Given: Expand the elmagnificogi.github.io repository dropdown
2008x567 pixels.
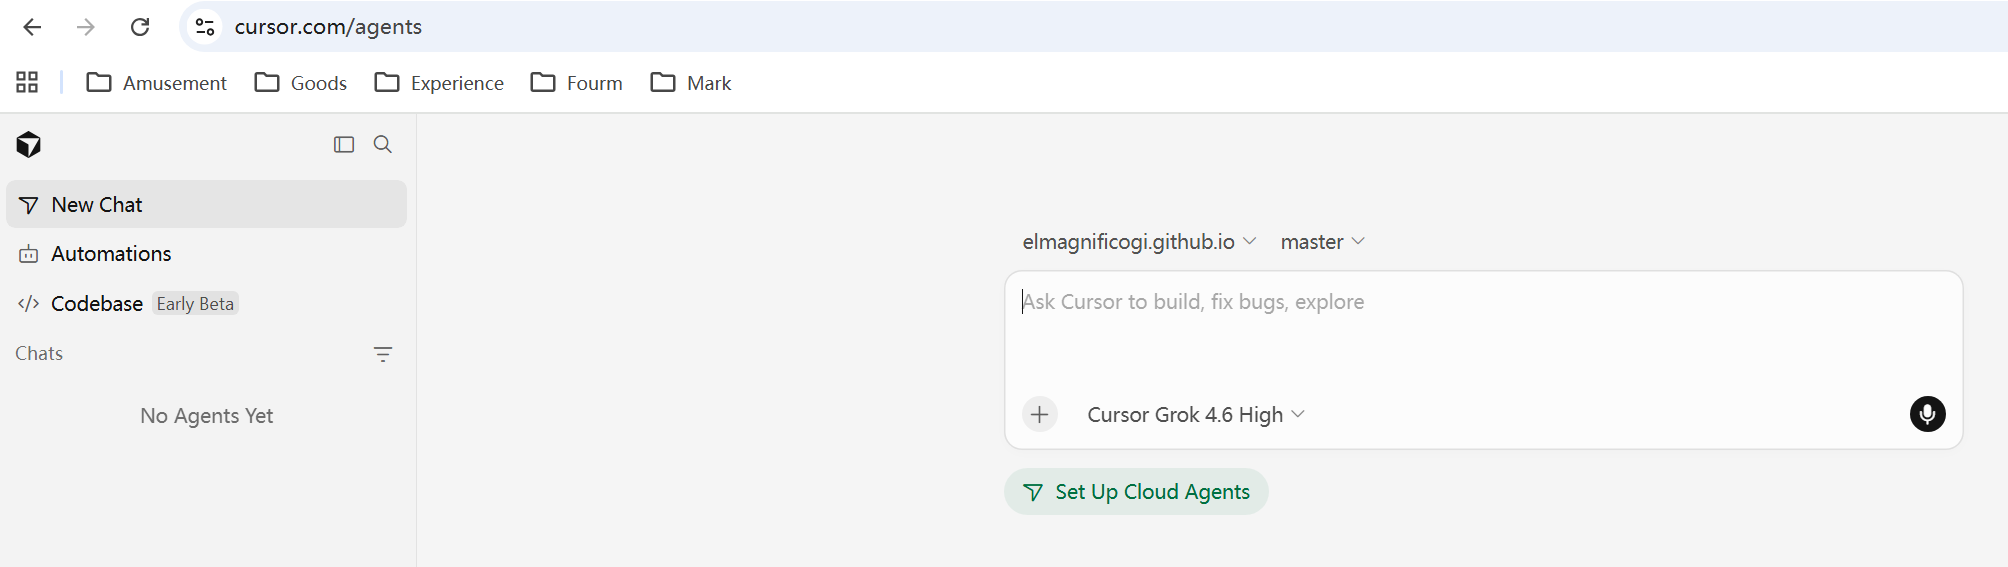Looking at the screenshot, I should coord(1139,242).
